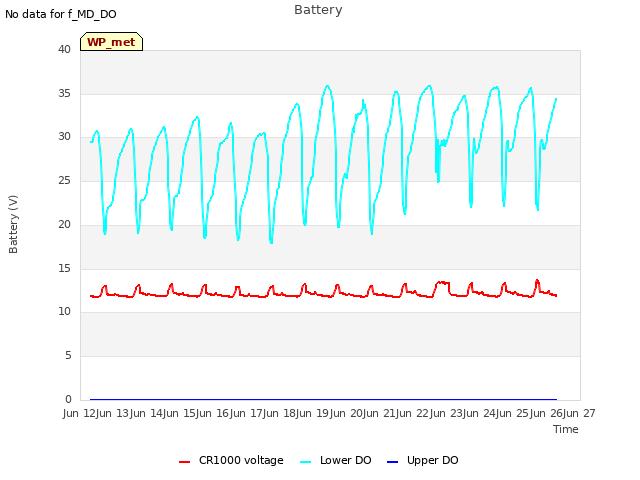Viewport: 640px width, 480px height.
Task: Click the red CR1000 voltage legend swatch
Action: [x=184, y=462]
